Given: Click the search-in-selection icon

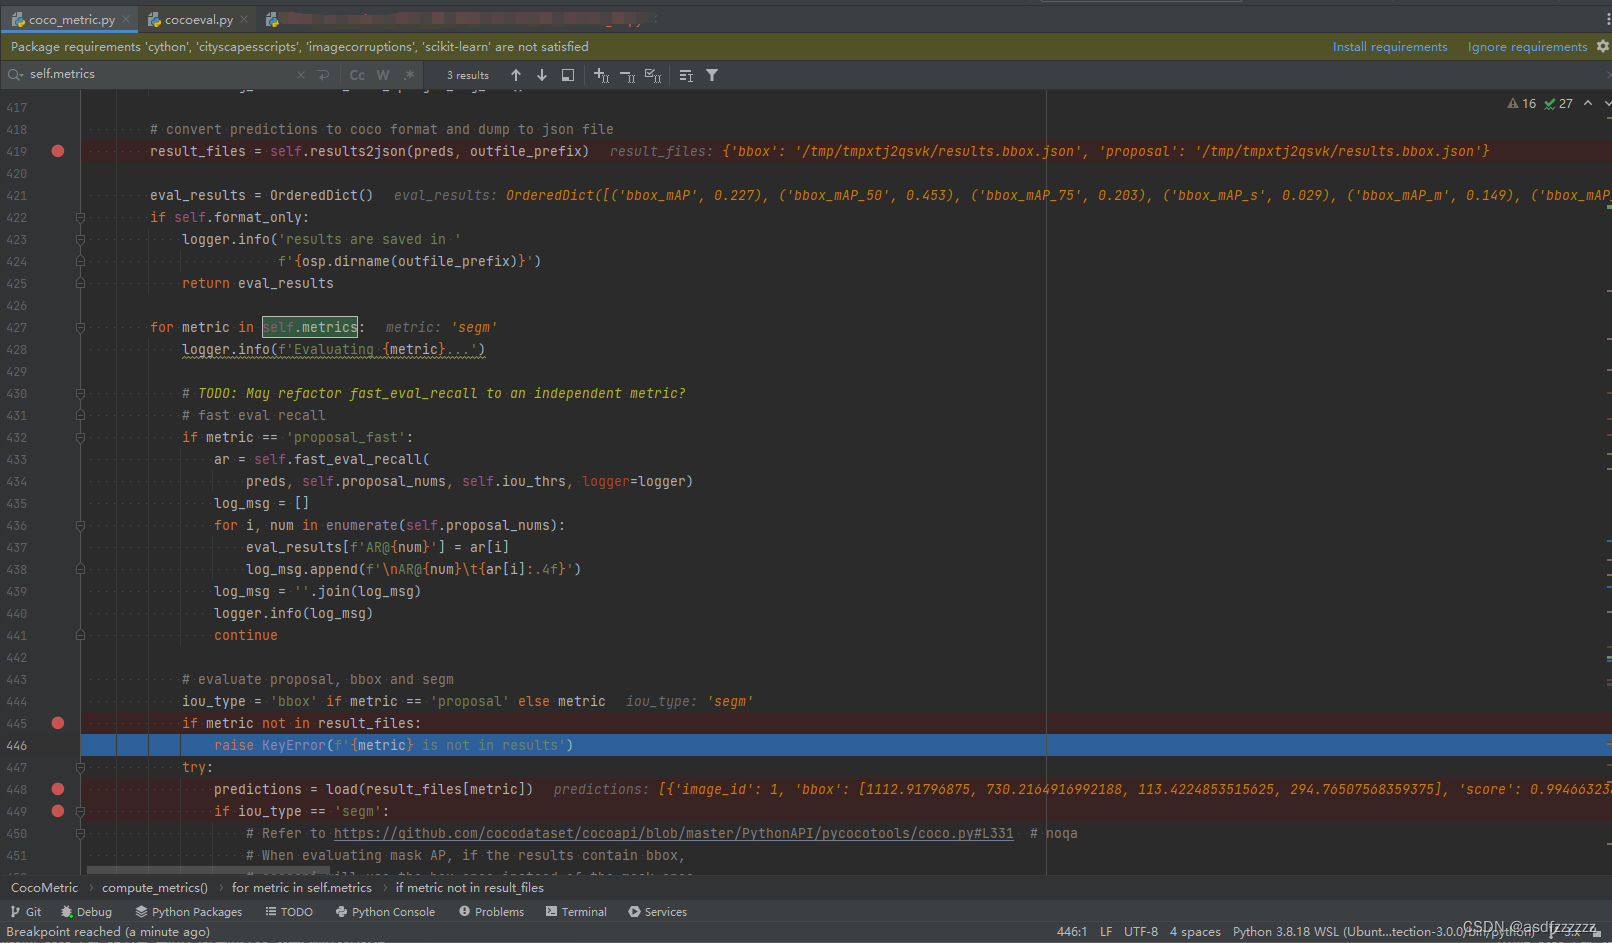Looking at the screenshot, I should click(x=686, y=75).
